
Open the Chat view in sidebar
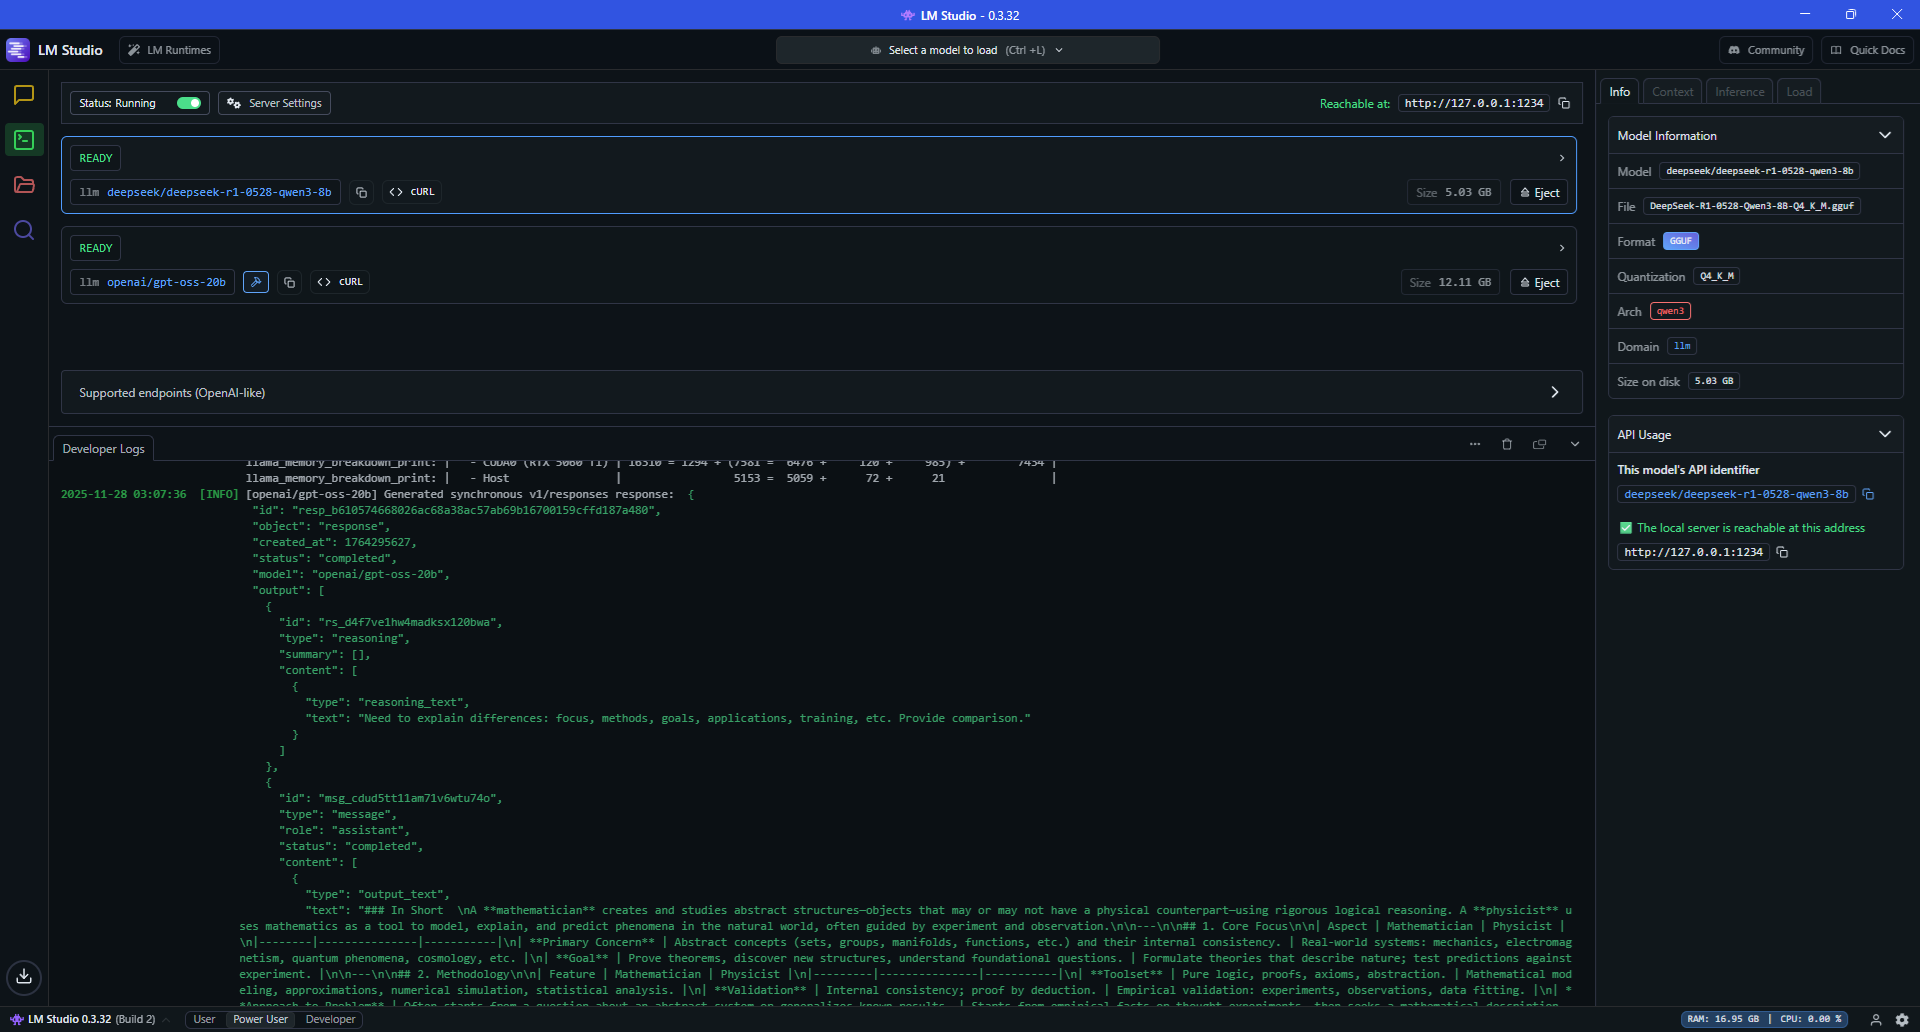click(x=24, y=95)
